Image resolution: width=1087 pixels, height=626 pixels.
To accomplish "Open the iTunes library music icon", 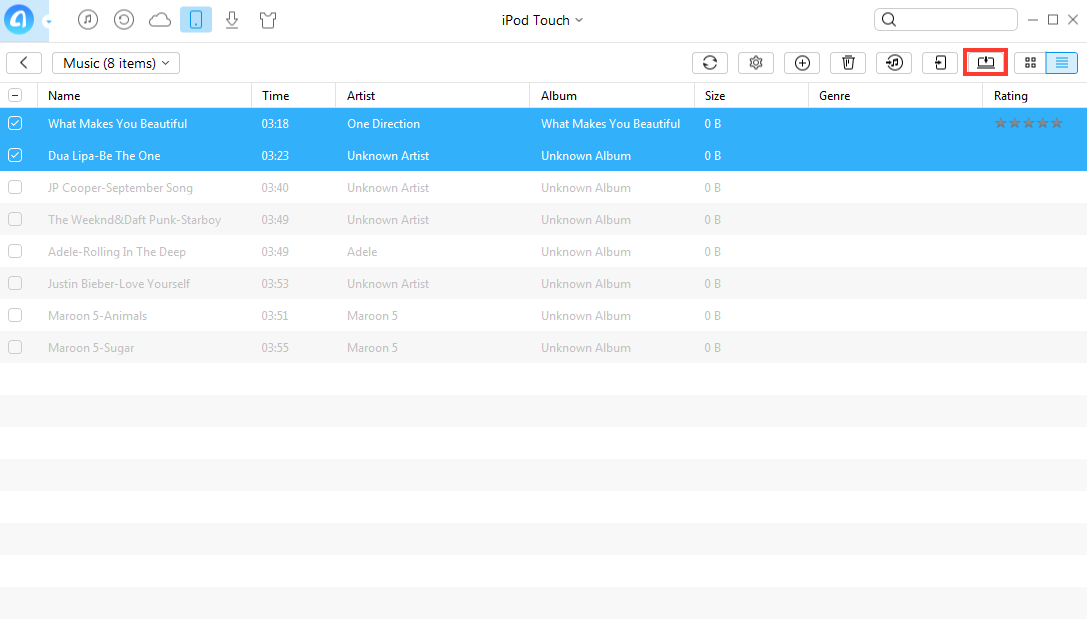I will pos(87,20).
